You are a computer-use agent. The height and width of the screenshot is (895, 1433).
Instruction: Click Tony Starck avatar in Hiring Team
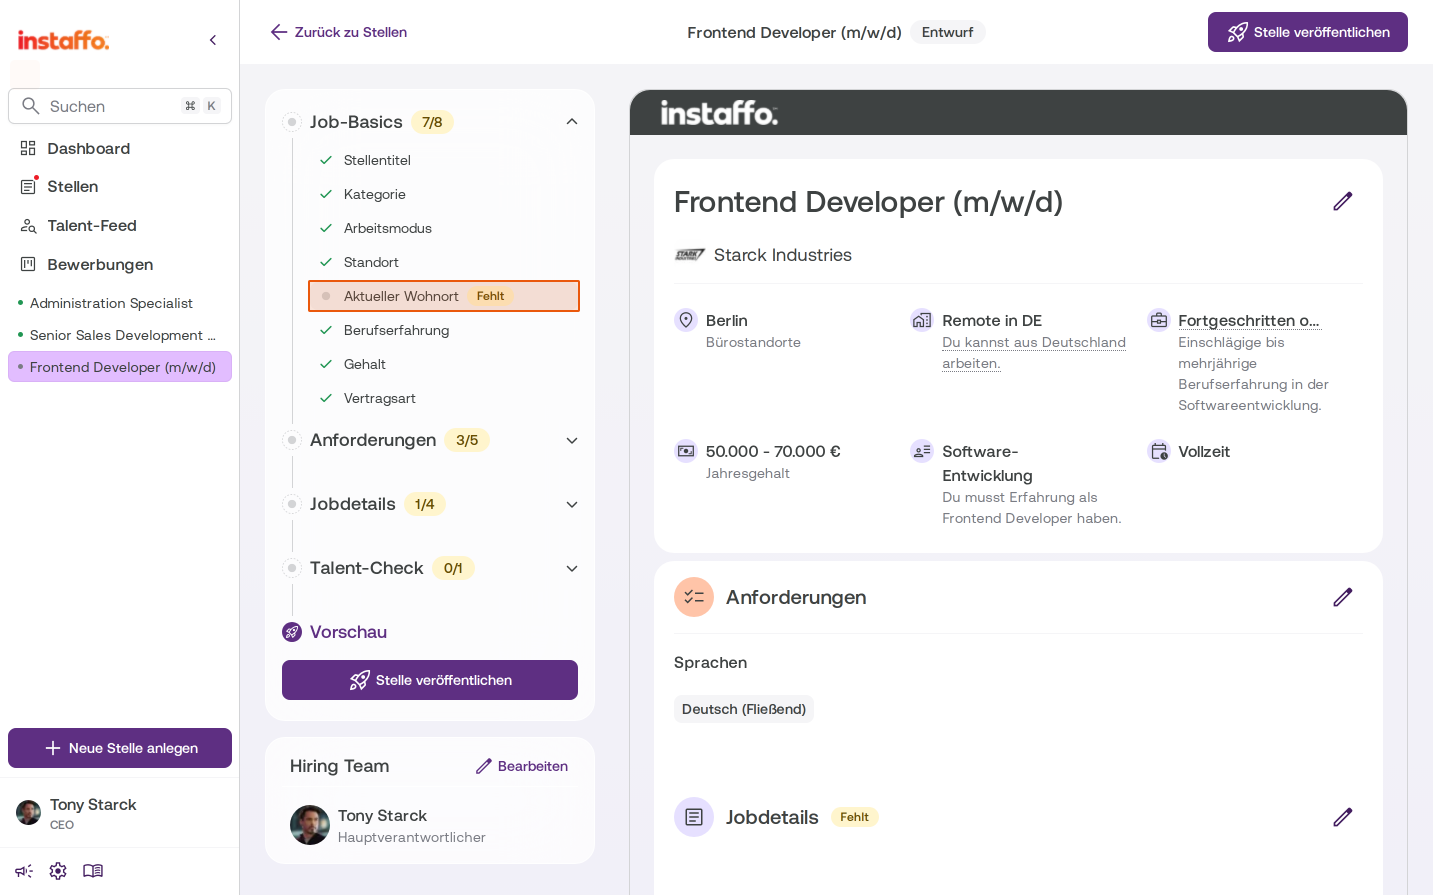(310, 825)
